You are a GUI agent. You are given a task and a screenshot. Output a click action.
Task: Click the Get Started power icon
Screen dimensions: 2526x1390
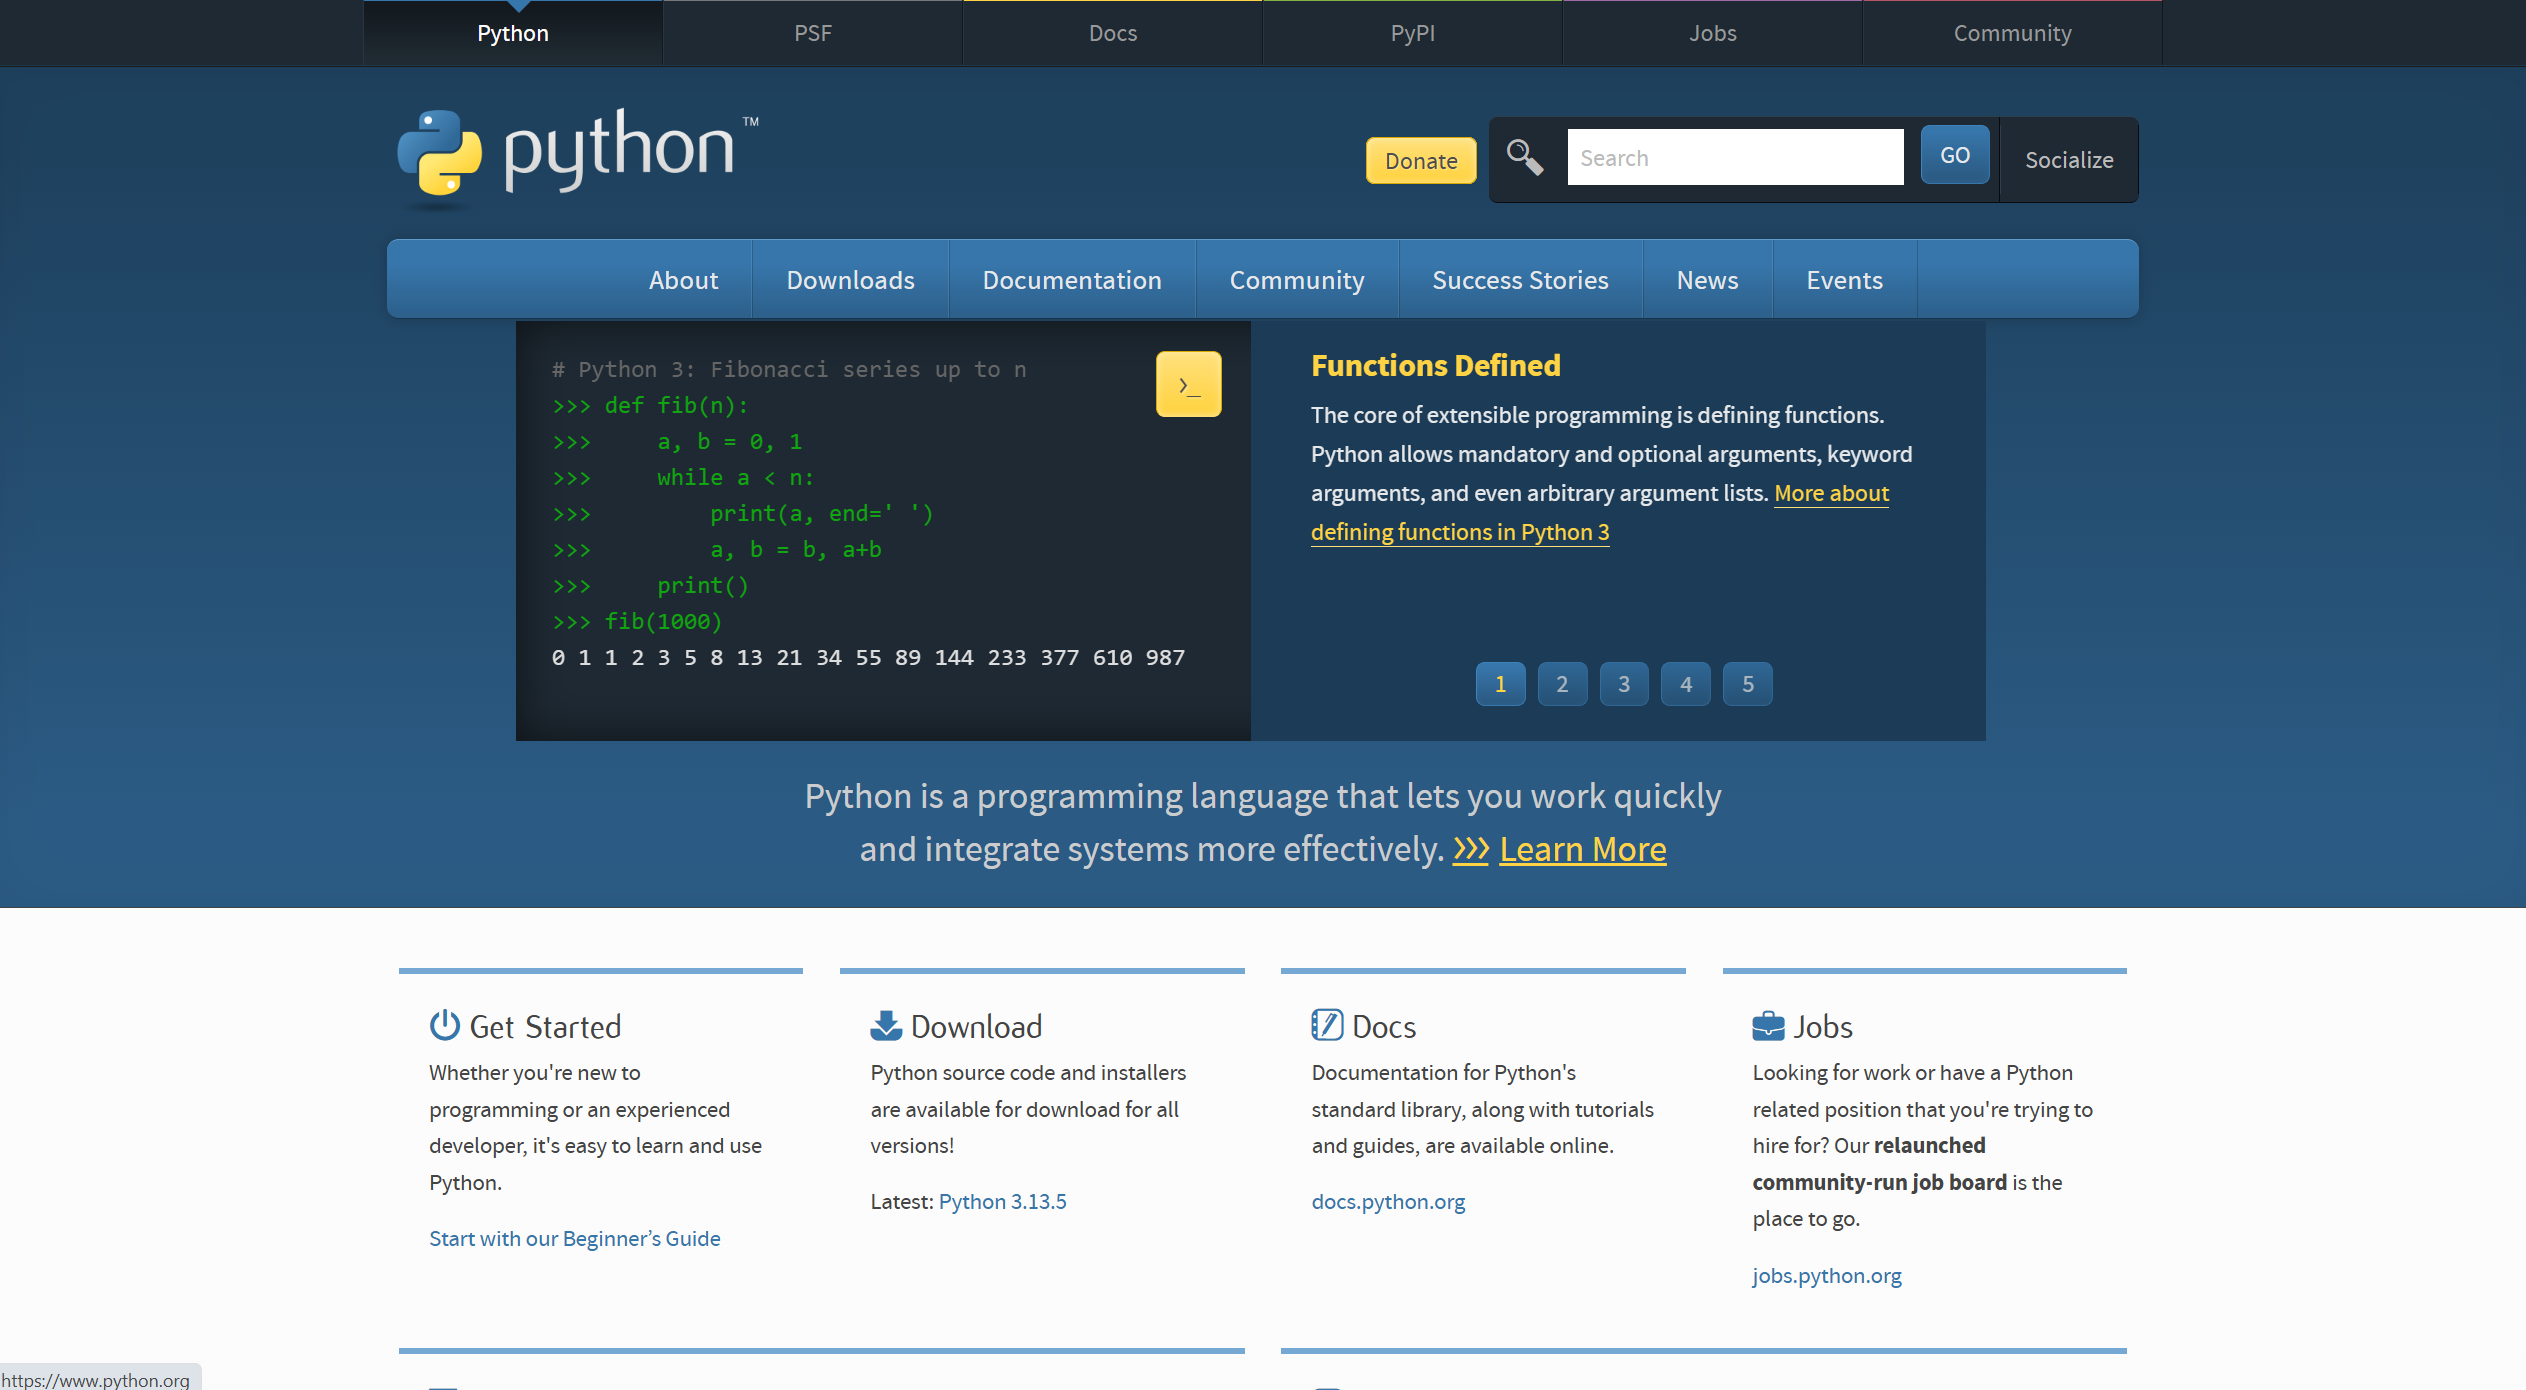coord(443,1025)
